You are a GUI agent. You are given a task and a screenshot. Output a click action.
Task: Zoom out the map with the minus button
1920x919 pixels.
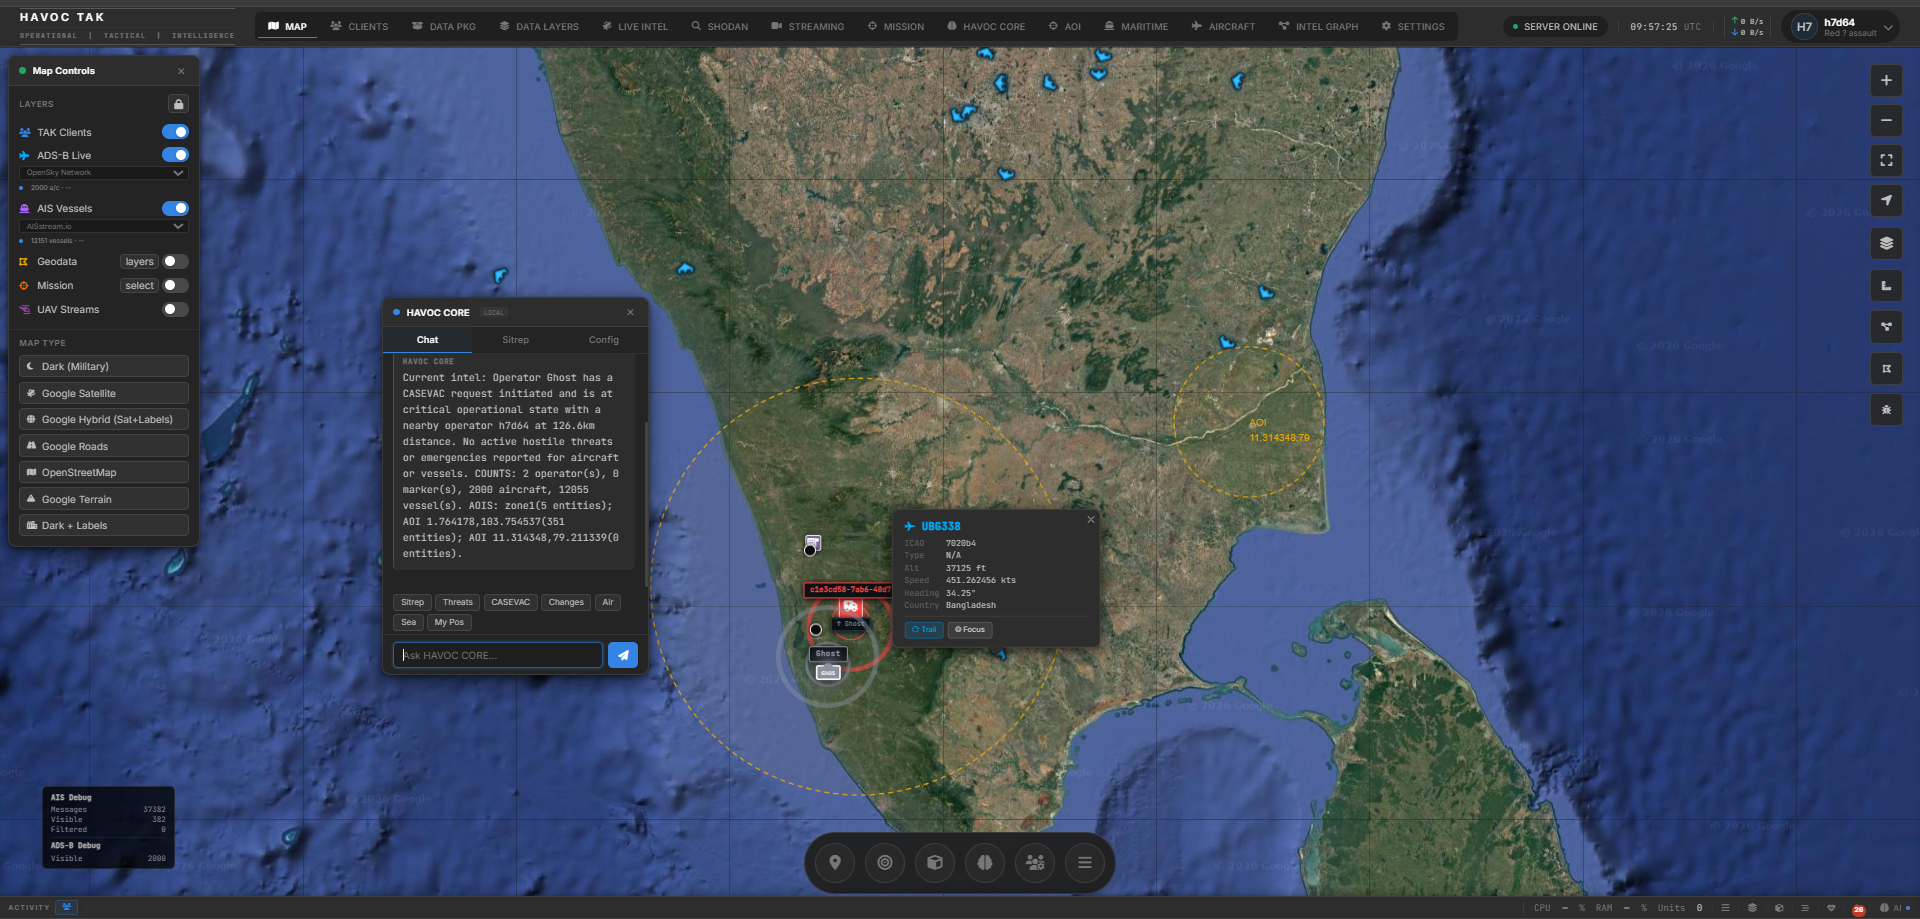click(x=1886, y=121)
